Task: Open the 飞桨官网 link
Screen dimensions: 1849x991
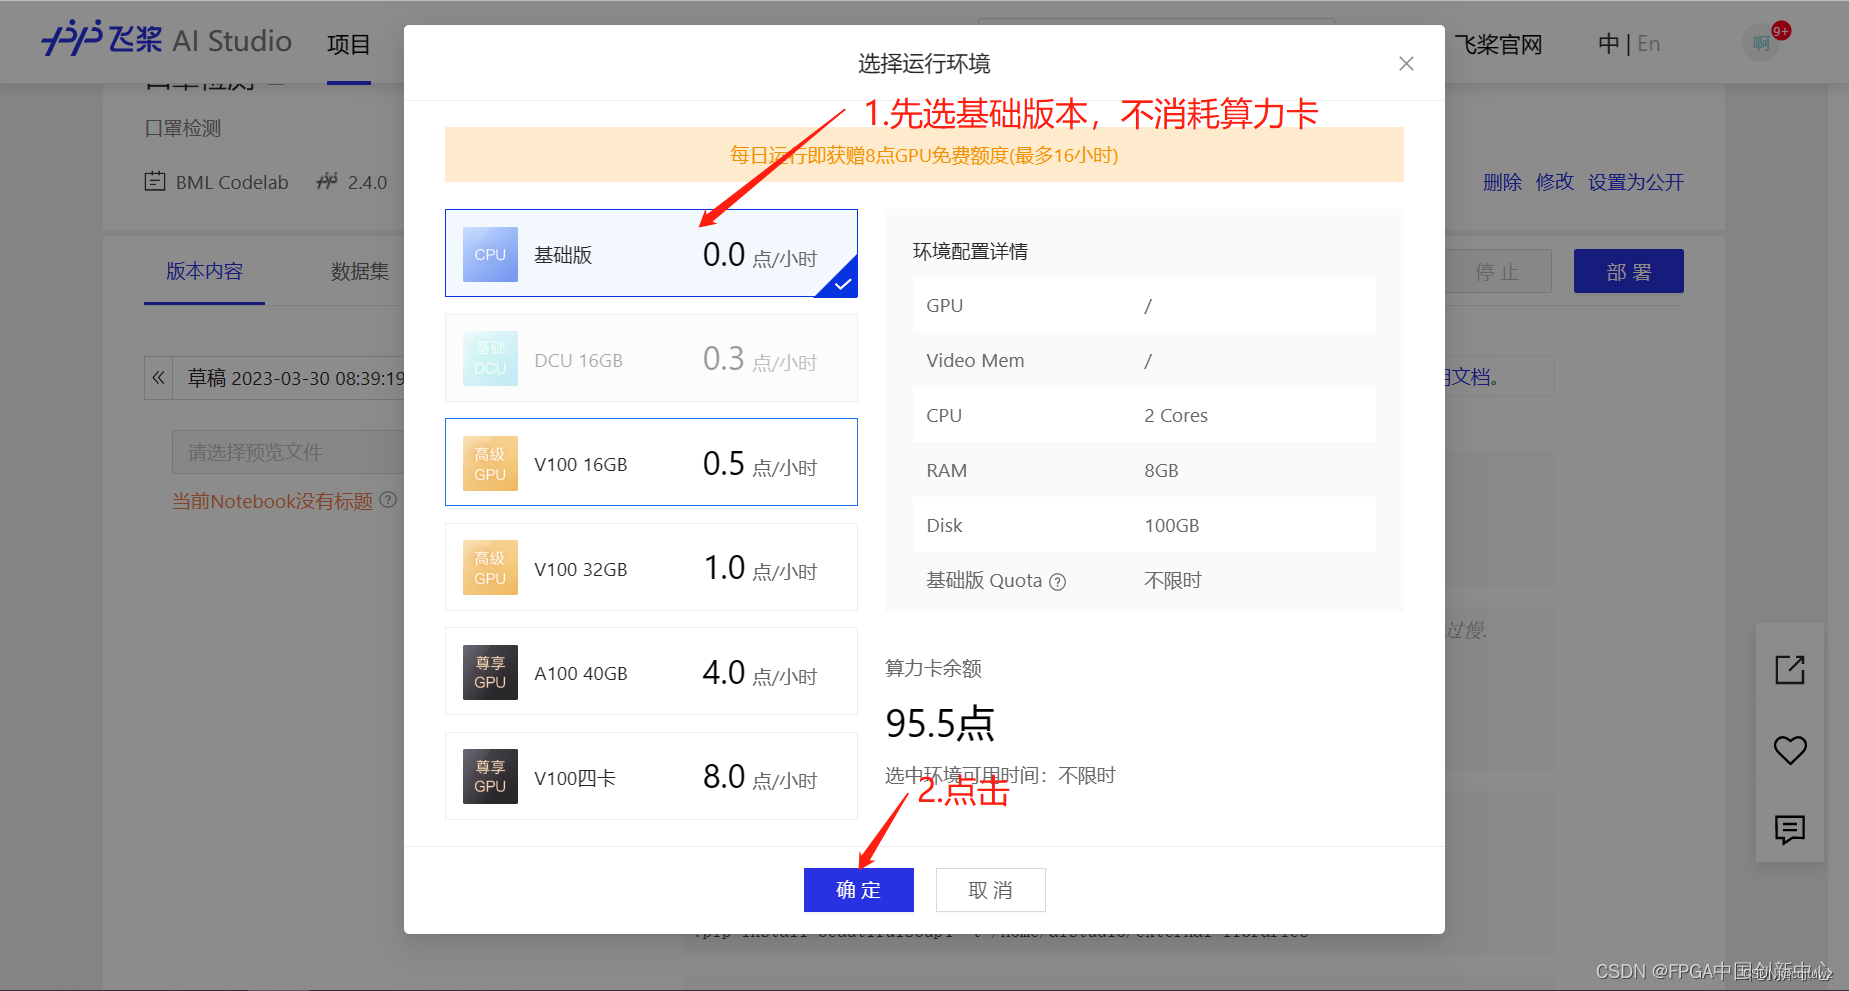Action: (x=1498, y=44)
